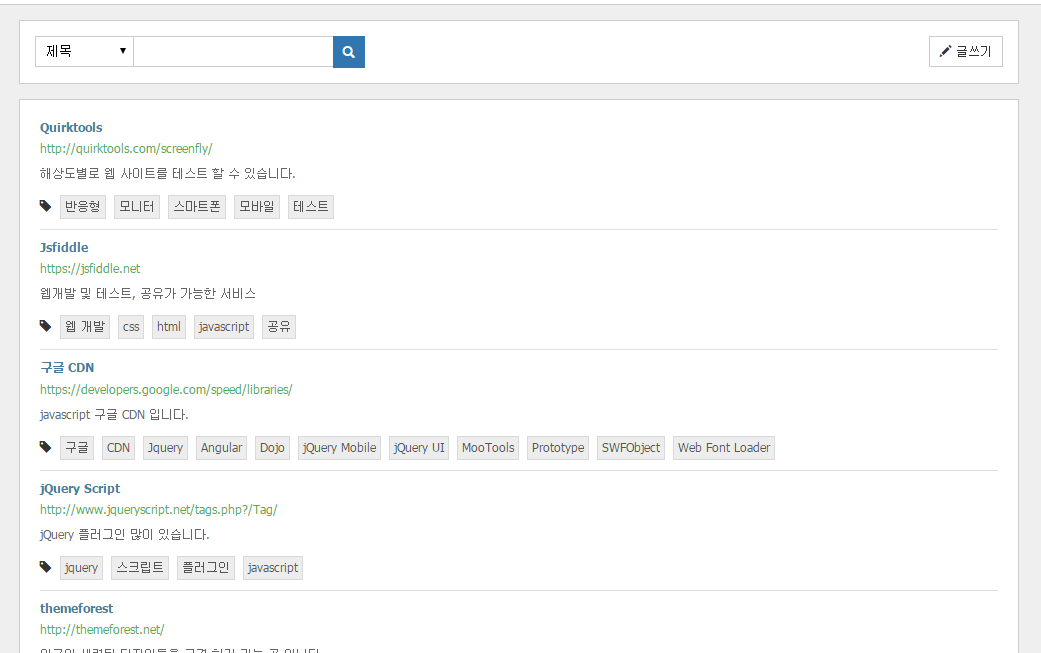
Task: Click the magnifier search button
Action: click(349, 52)
